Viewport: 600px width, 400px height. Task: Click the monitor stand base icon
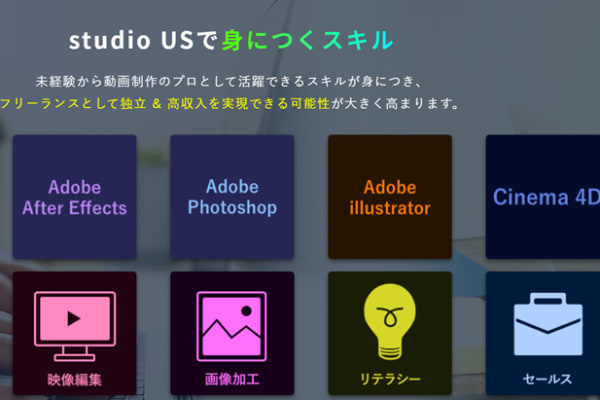point(75,358)
